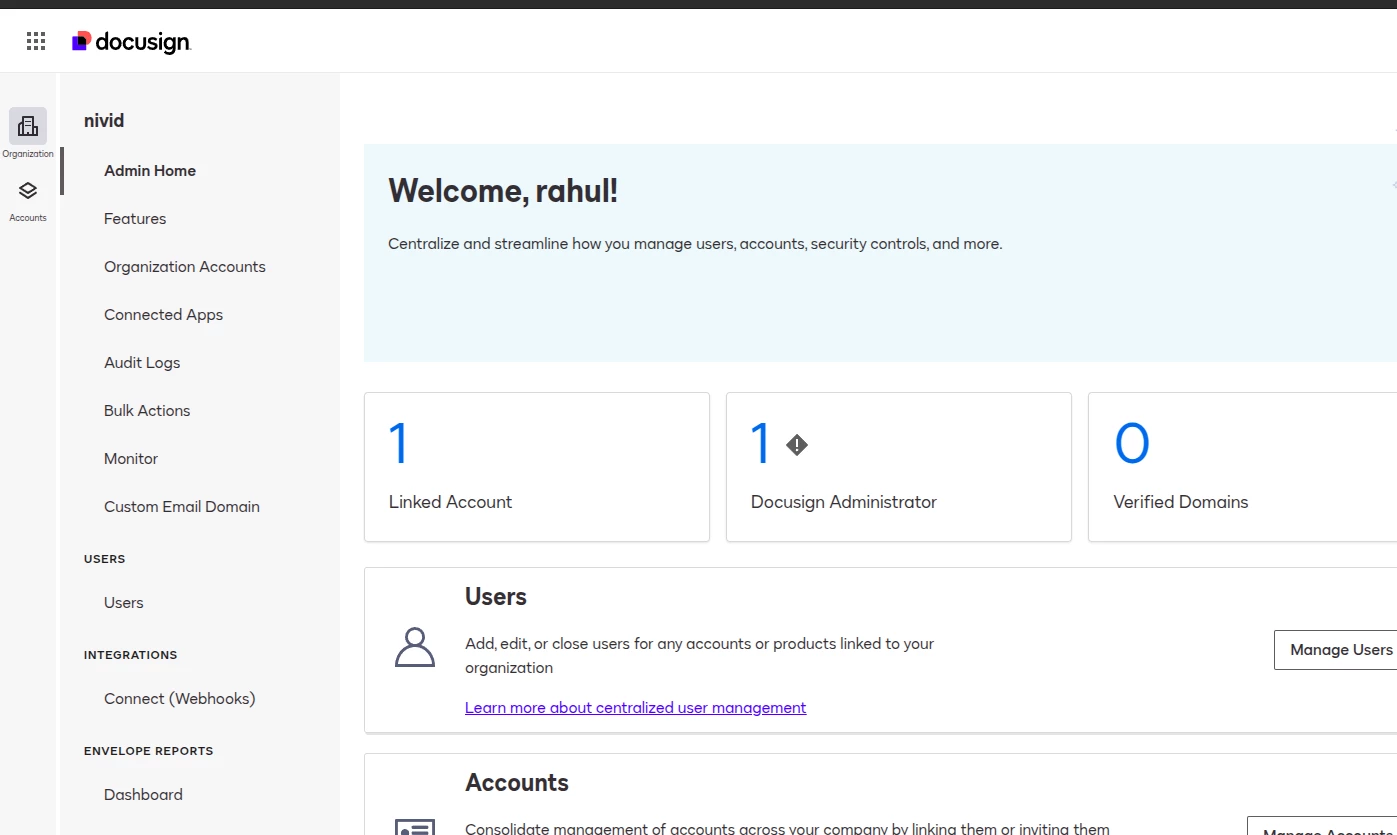Open Connect (Webhooks) integration
Screen dimensions: 1397x835
(x=180, y=699)
